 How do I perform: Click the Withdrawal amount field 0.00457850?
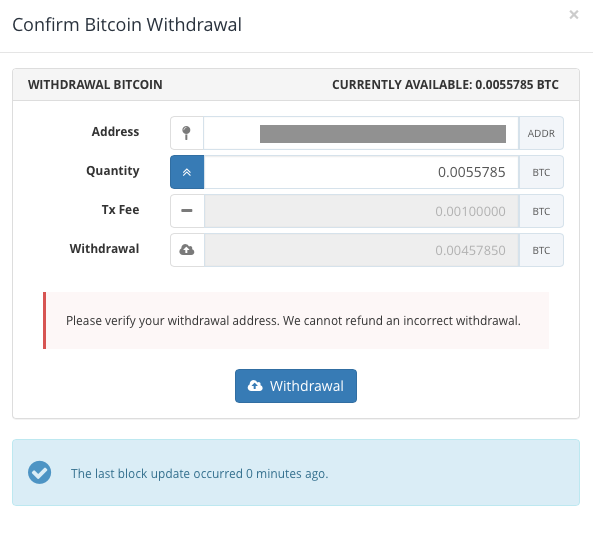point(362,250)
